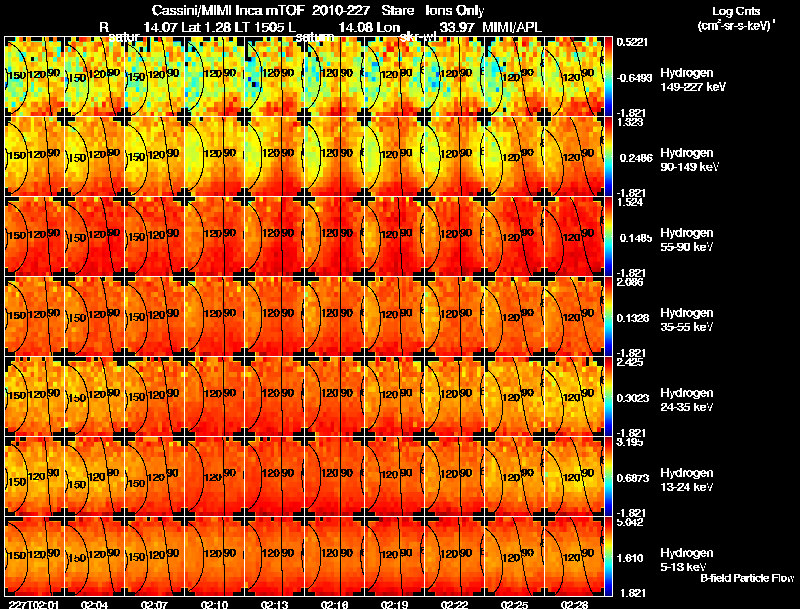Viewport: 800px width, 609px height.
Task: Open the 90-149 keV image above 02:13
Action: [274, 157]
